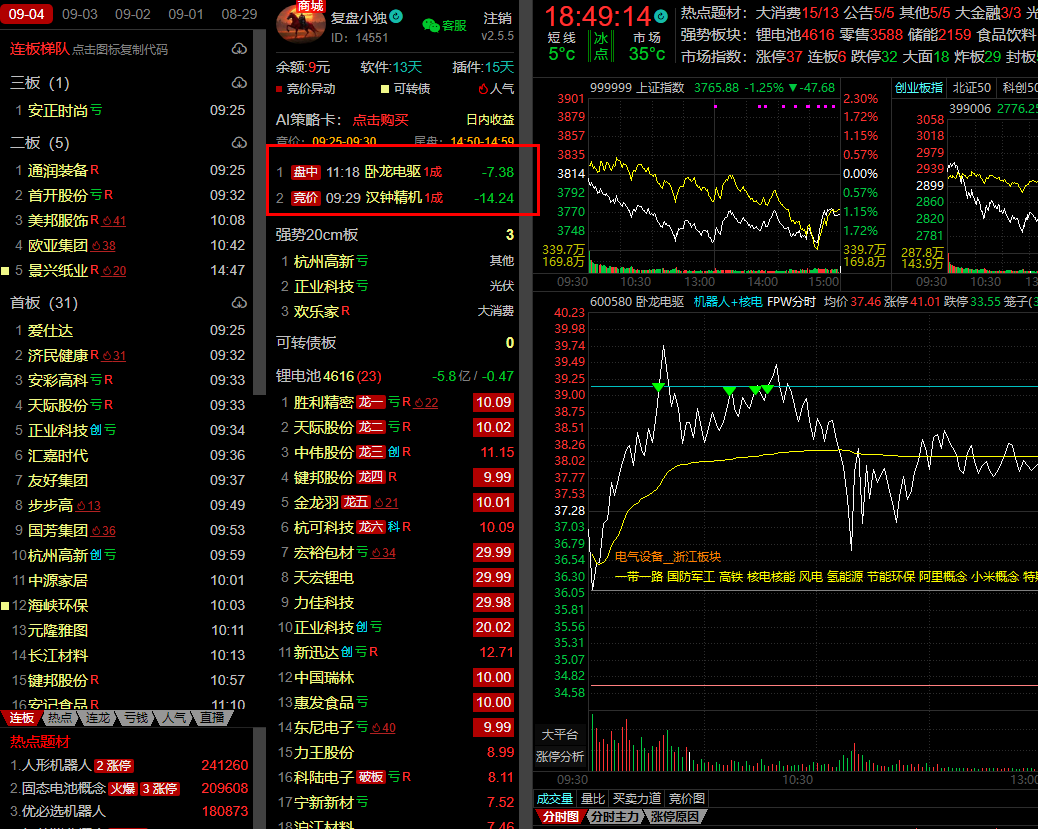Select the 北证50 index tab
This screenshot has width=1038, height=829.
pos(971,87)
